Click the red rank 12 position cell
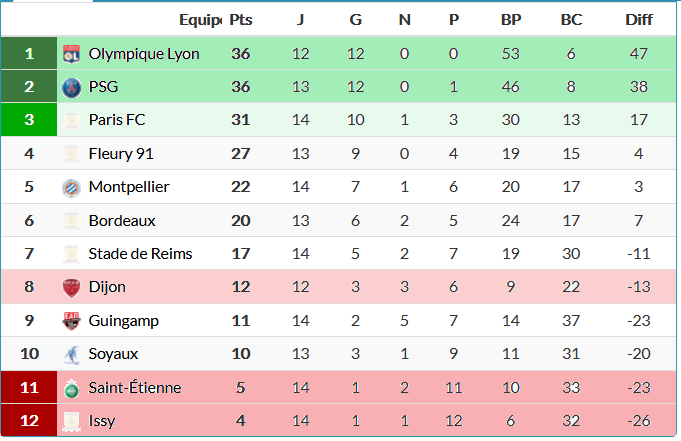This screenshot has height=441, width=681. [x=29, y=421]
